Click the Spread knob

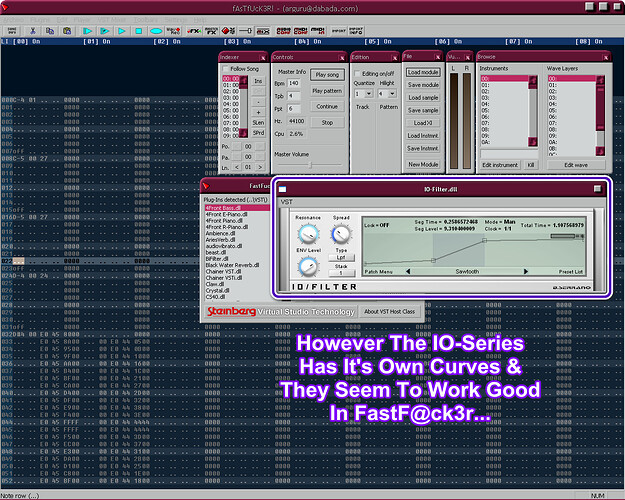341,234
